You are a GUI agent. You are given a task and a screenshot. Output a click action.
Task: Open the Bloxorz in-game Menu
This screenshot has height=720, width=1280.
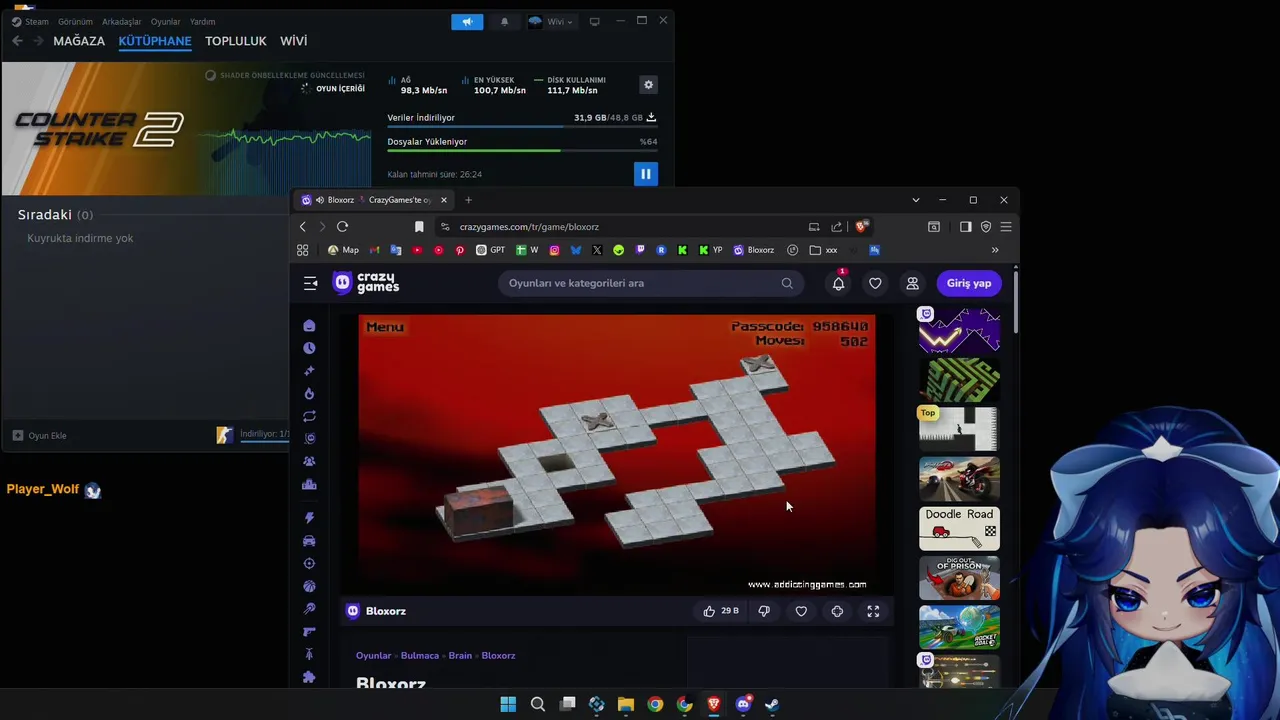point(385,327)
